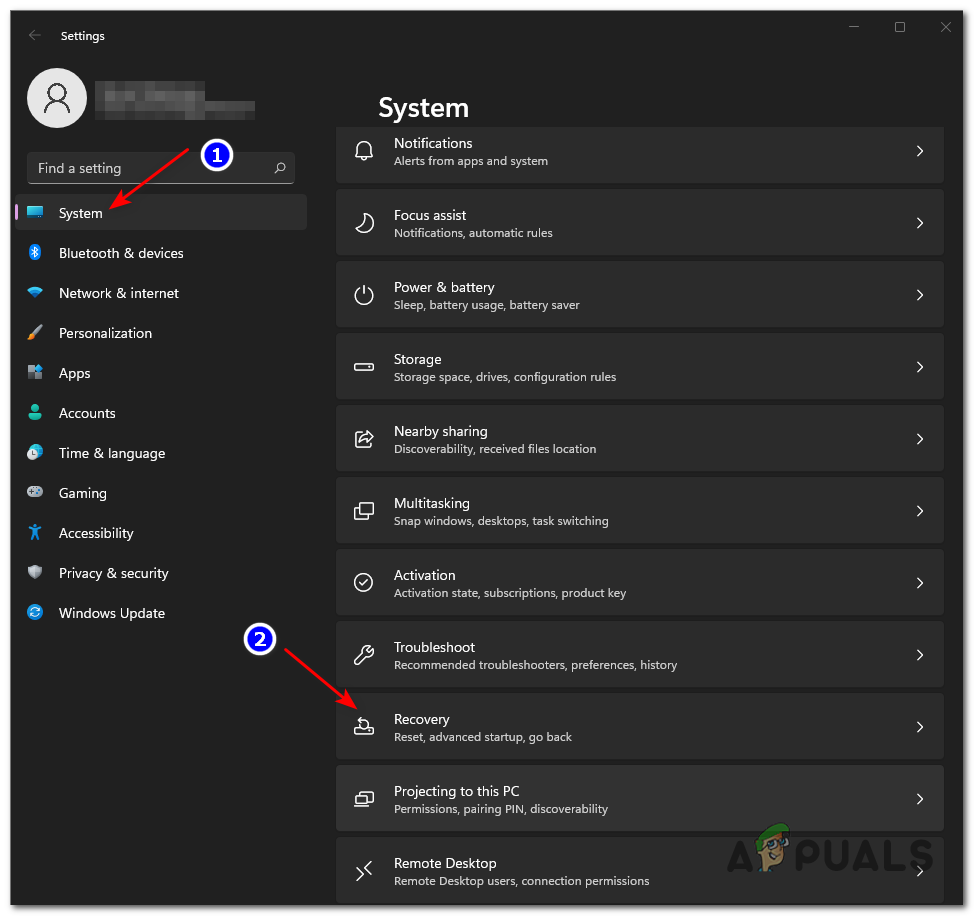This screenshot has width=974, height=916.
Task: Click 'Alerts from apps and system' text
Action: (x=470, y=161)
